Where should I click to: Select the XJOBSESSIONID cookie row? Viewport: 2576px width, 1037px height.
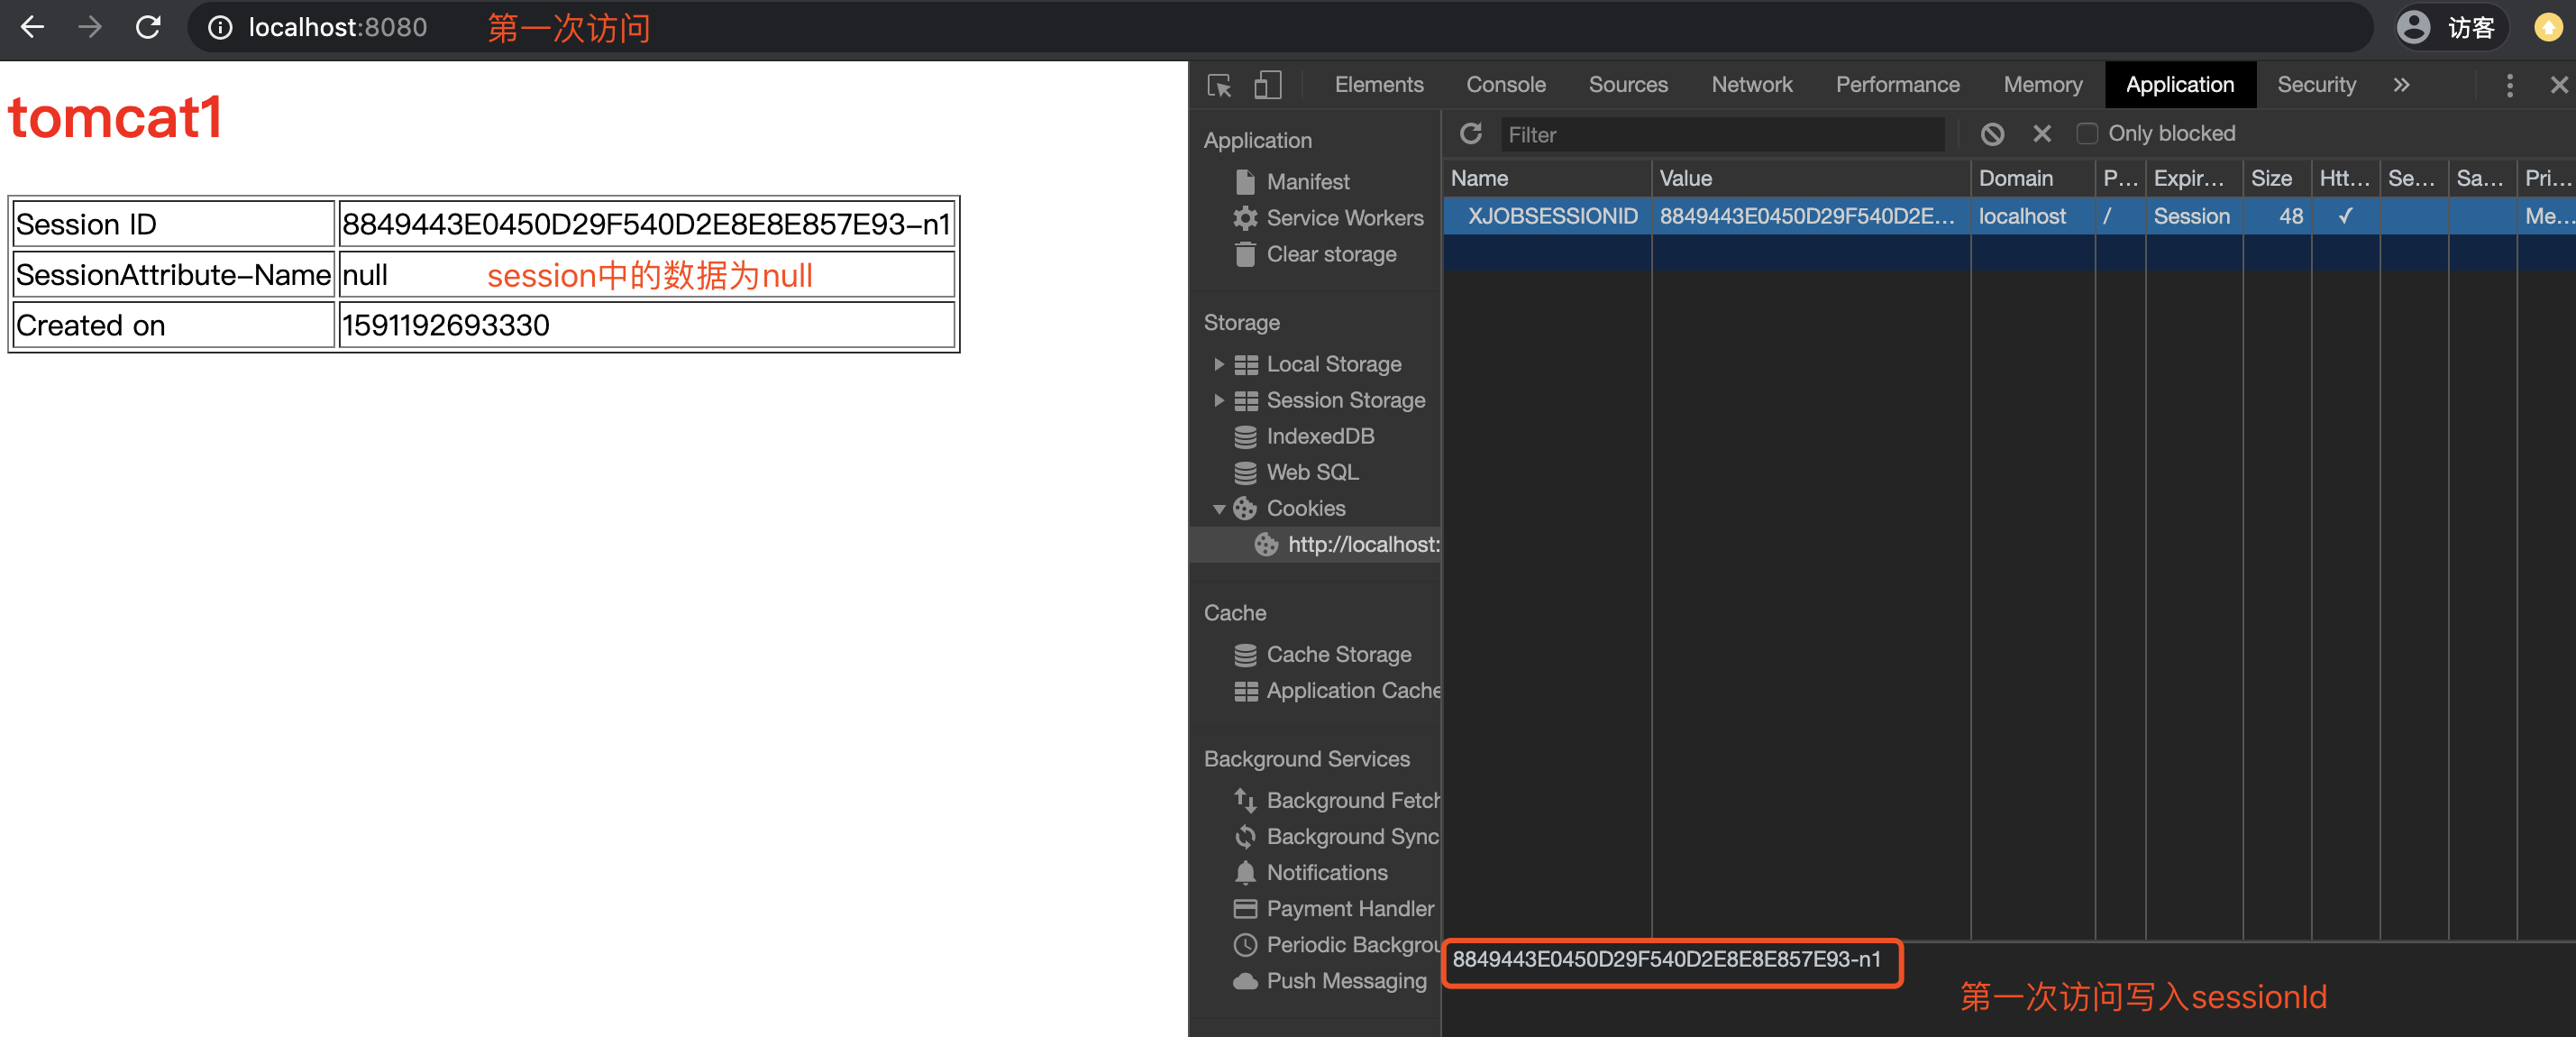2009,216
